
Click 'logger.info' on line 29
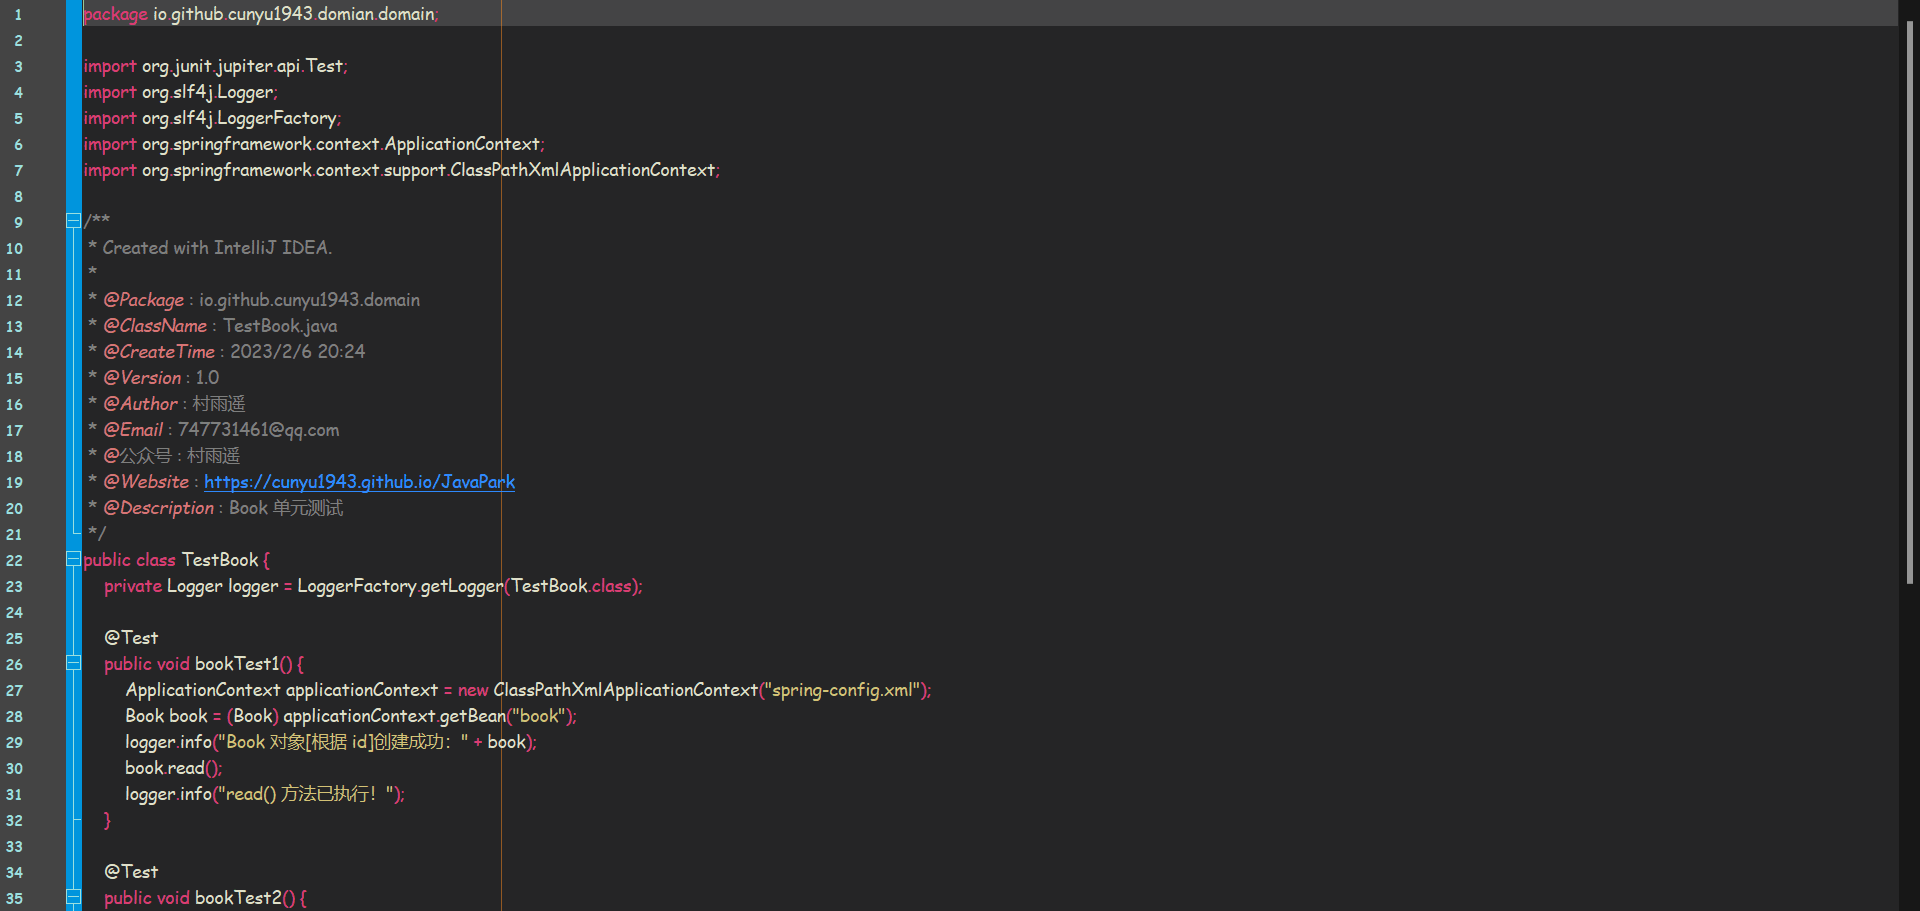(x=168, y=742)
